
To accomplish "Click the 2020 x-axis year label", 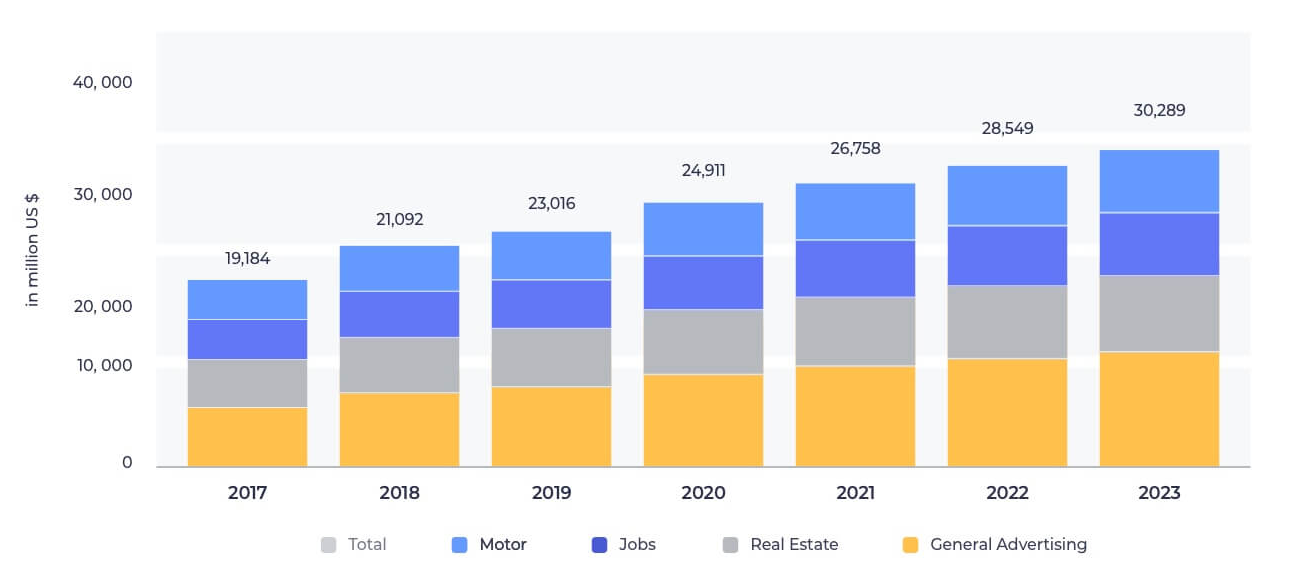I will click(703, 493).
